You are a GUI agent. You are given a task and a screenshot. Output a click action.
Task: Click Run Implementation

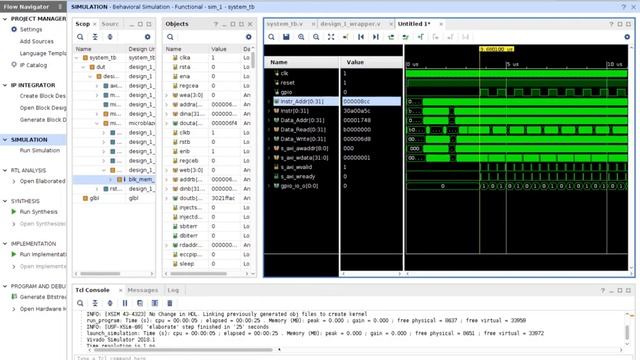(x=43, y=254)
